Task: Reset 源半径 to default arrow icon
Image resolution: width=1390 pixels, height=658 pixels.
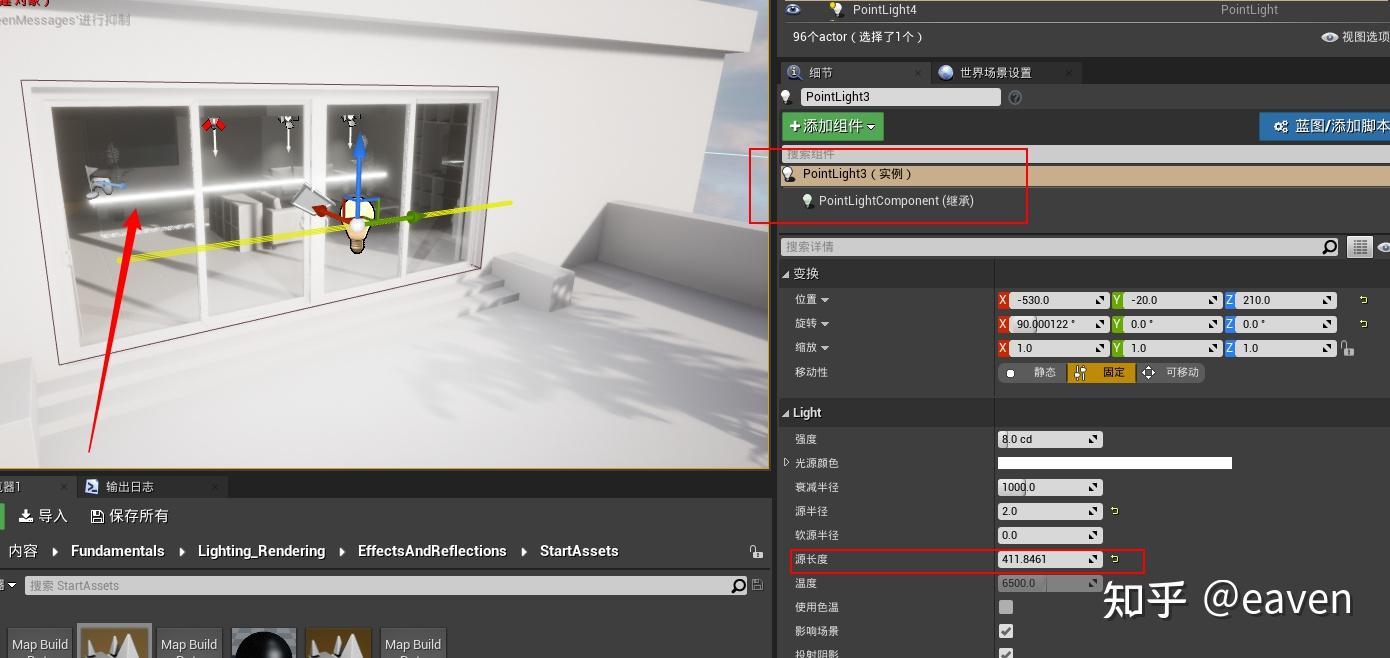Action: coord(1114,511)
